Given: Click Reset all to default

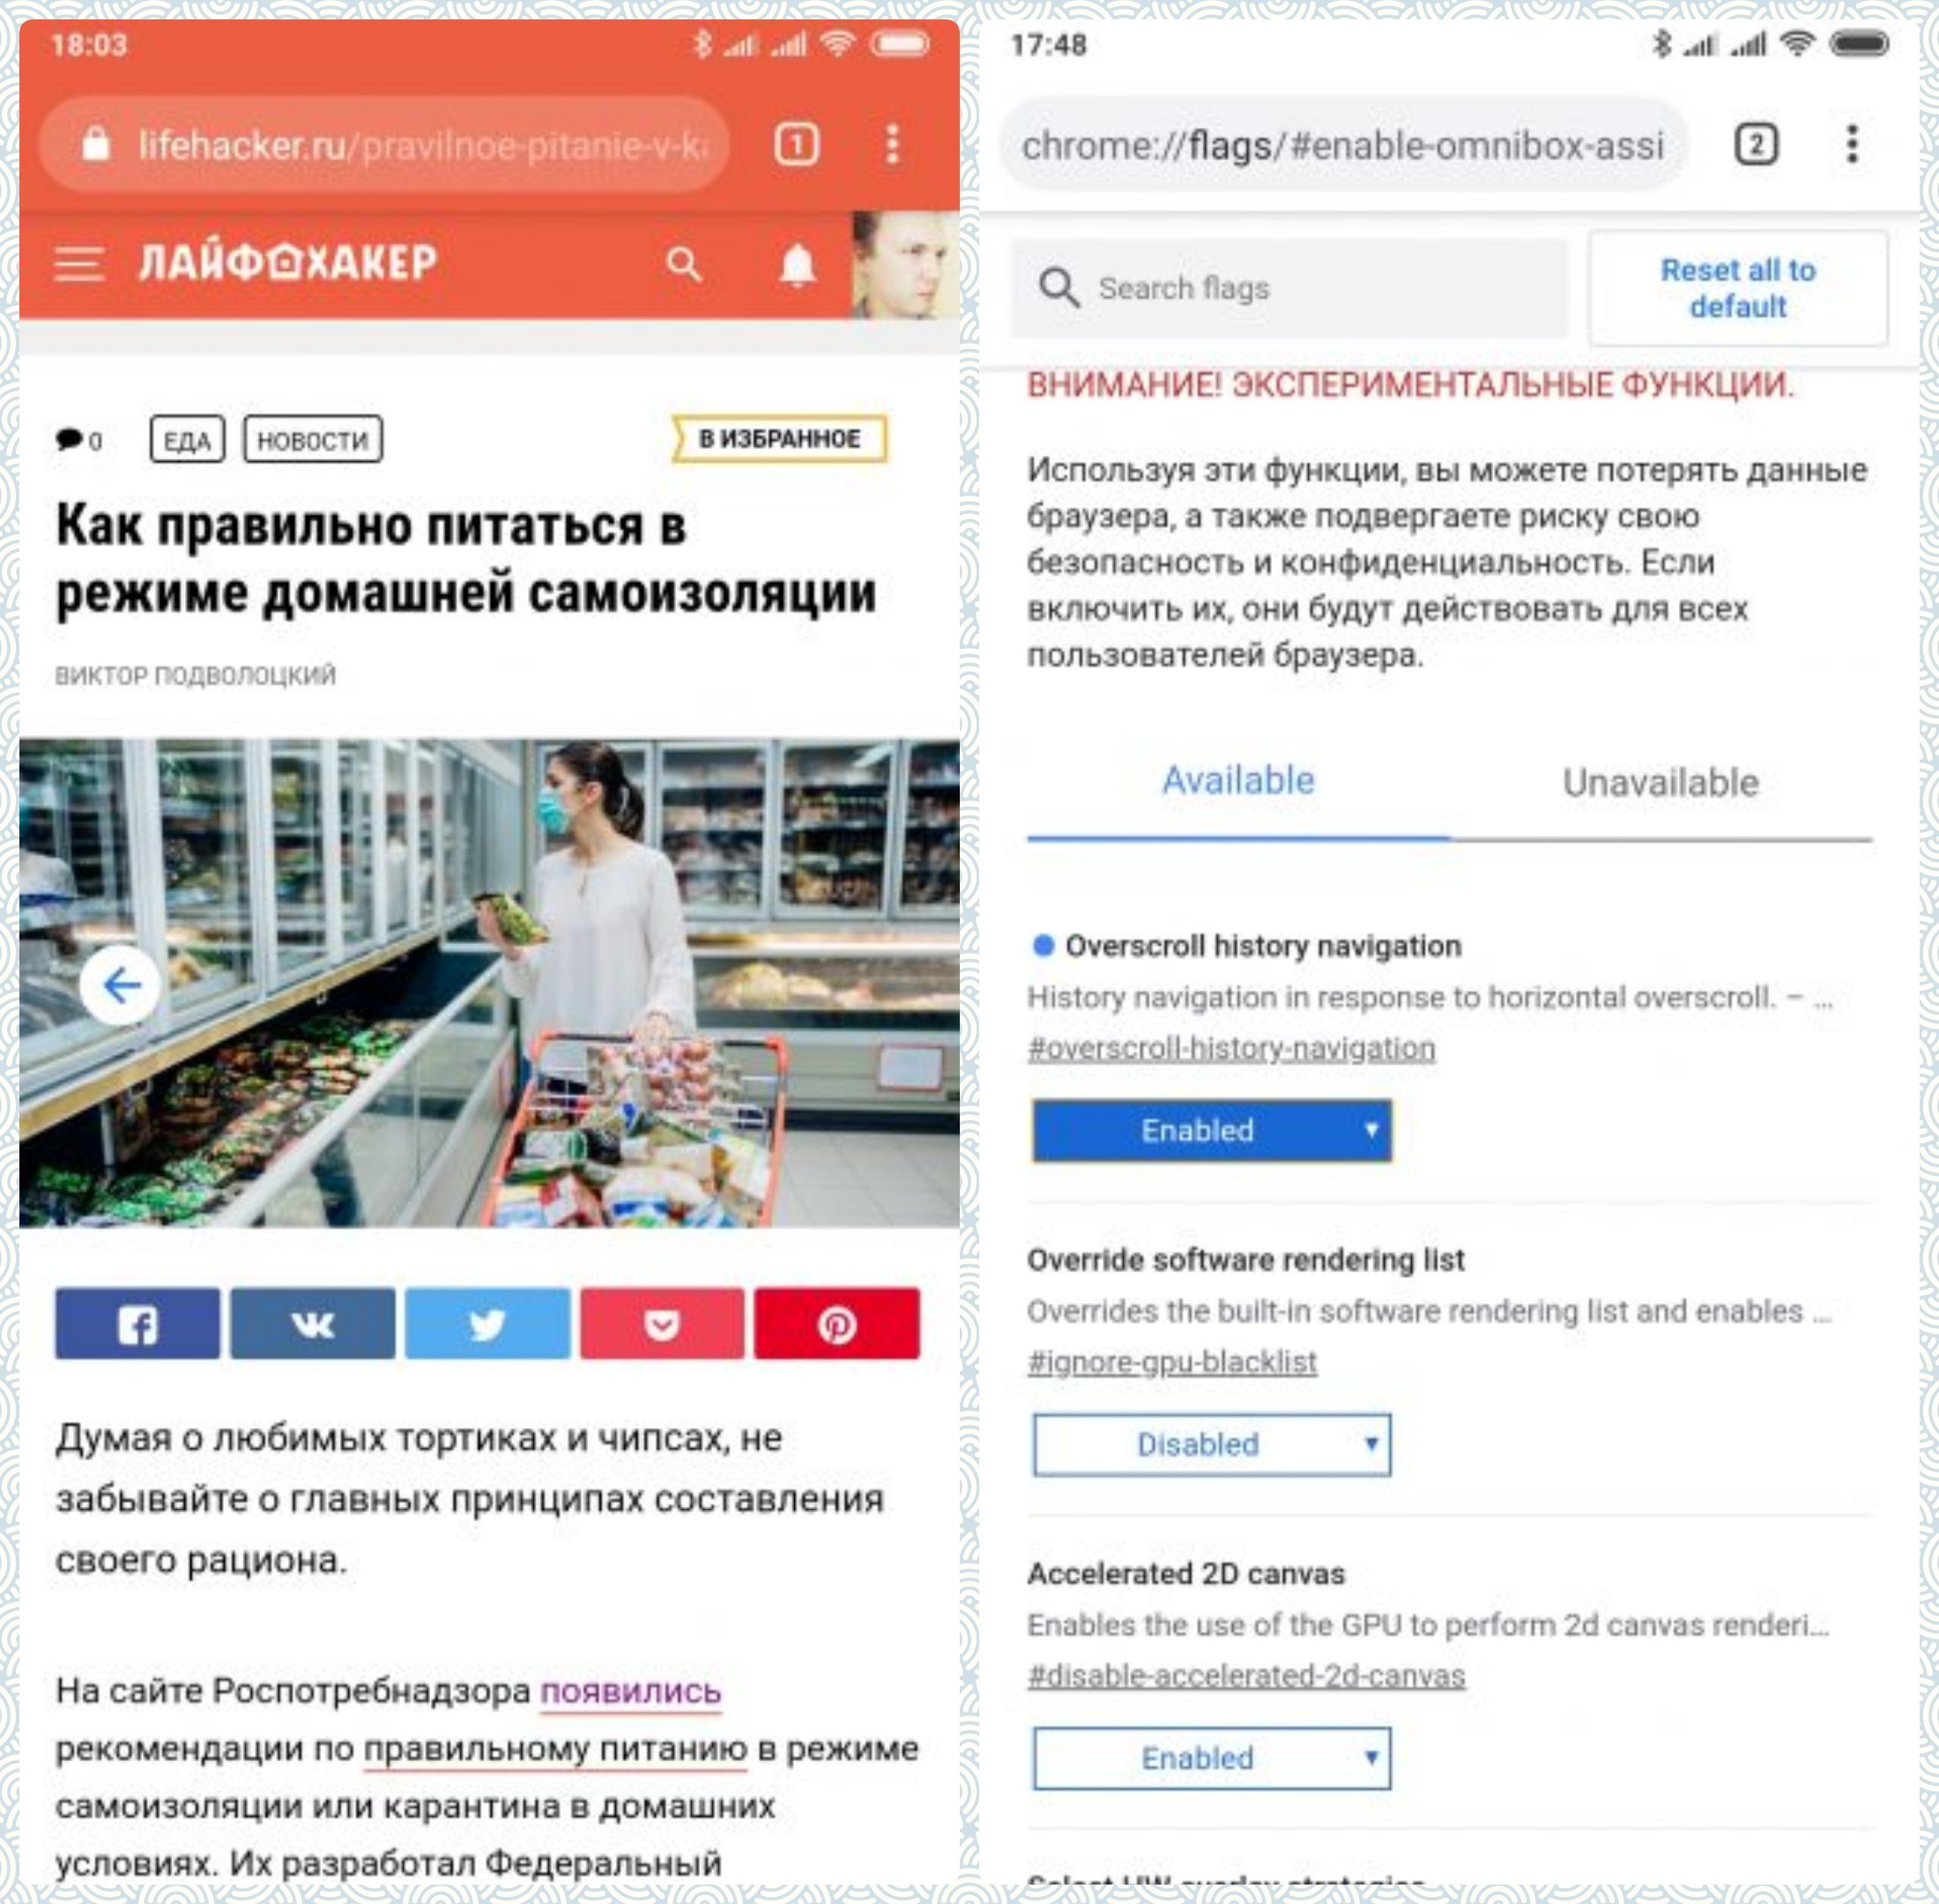Looking at the screenshot, I should [x=1738, y=288].
